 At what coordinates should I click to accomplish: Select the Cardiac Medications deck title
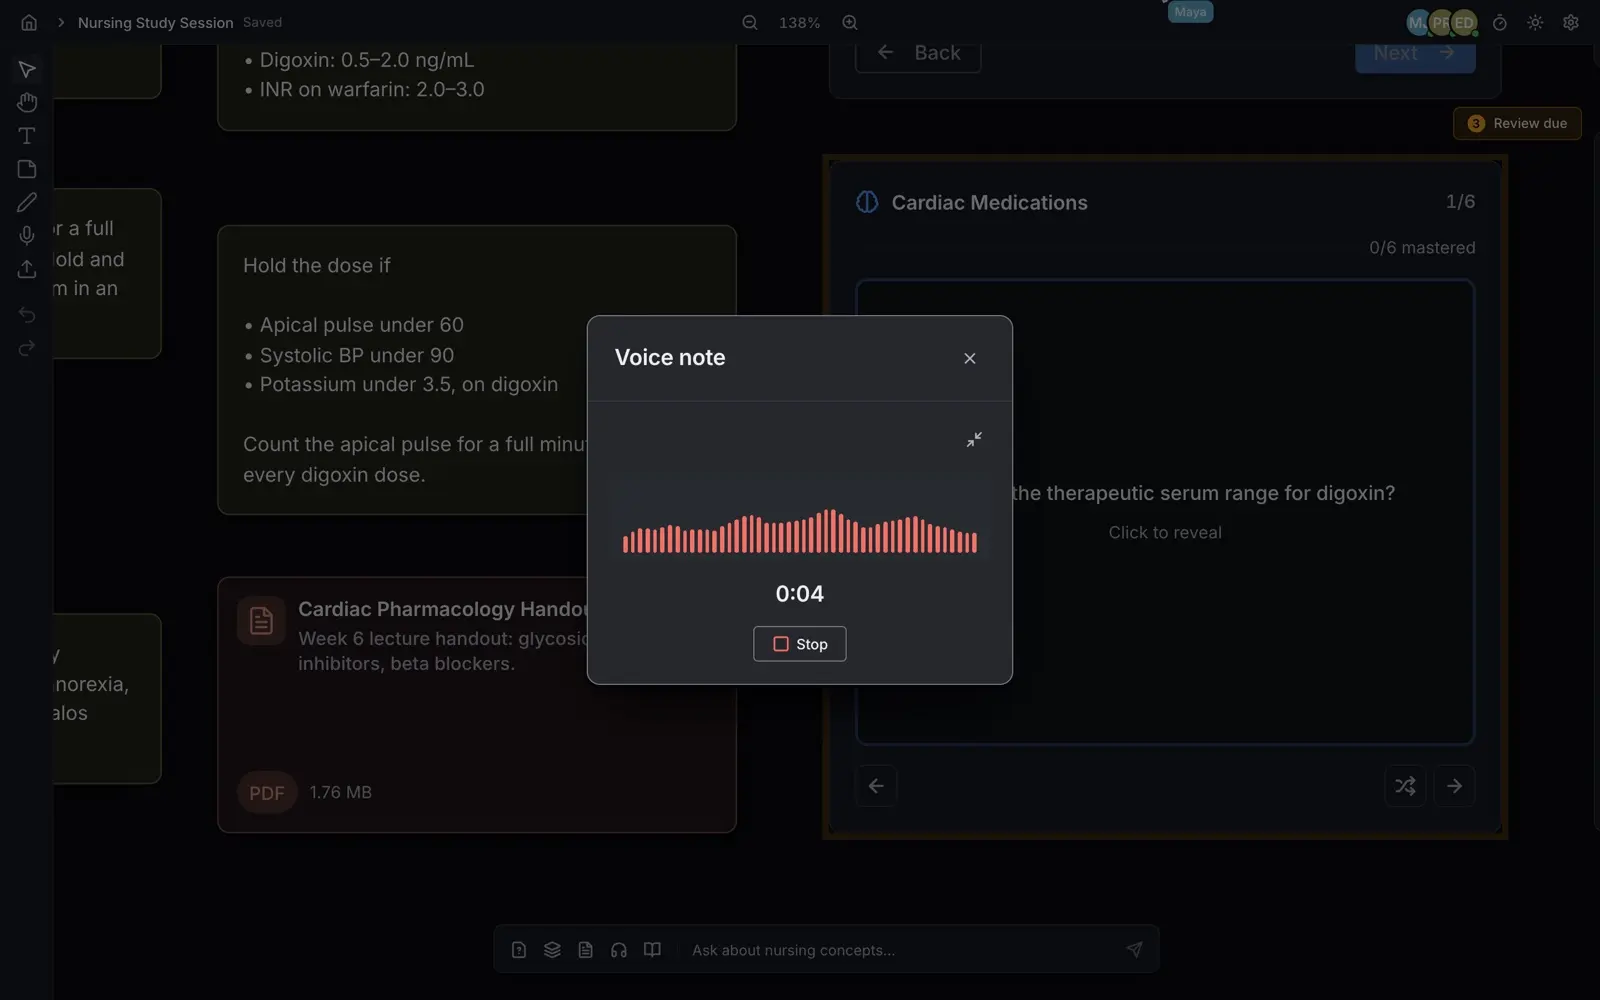[989, 202]
